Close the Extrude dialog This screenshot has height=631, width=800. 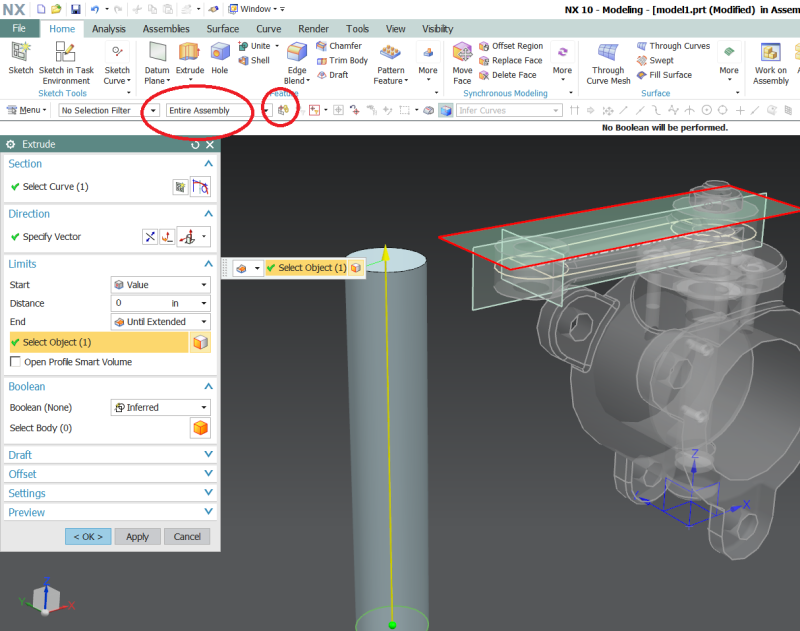210,145
